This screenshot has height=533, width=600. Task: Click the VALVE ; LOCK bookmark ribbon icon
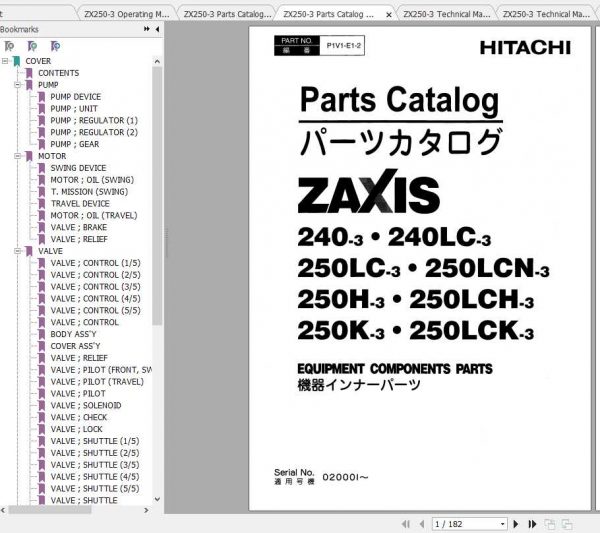[x=42, y=429]
